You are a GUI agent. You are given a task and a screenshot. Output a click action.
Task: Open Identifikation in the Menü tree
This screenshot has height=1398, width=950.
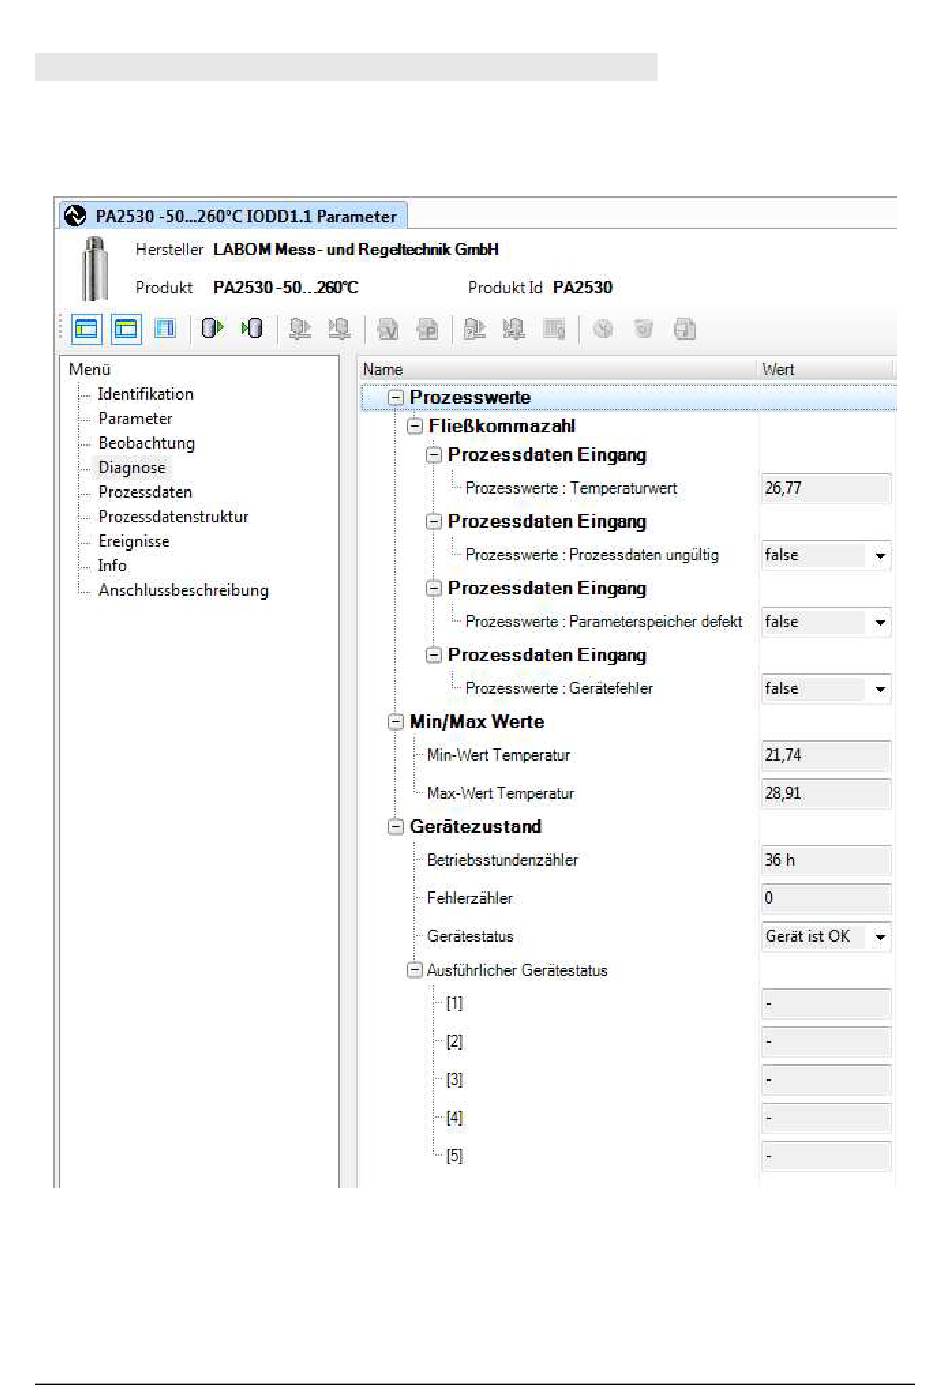[146, 394]
